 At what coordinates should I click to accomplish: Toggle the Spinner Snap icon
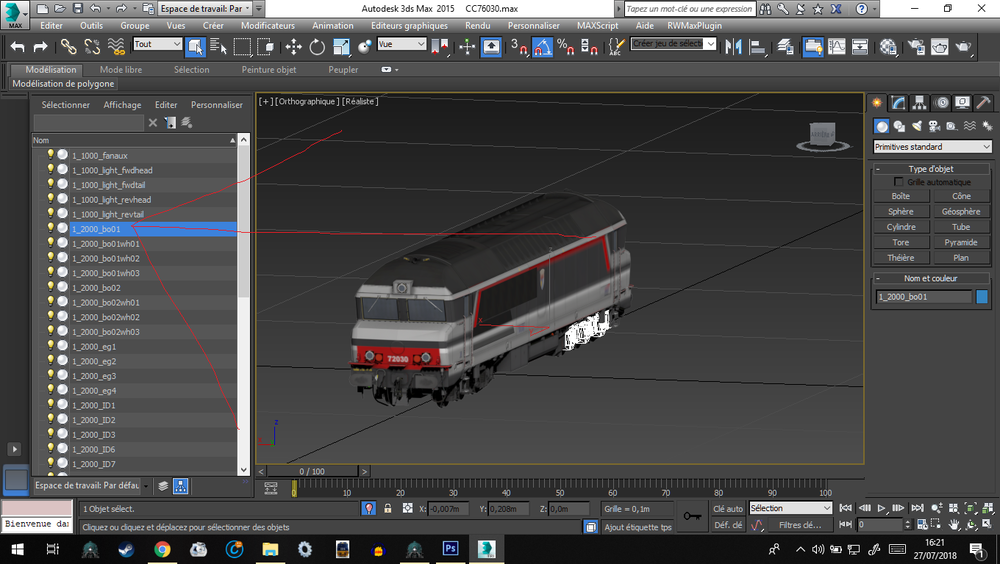(589, 47)
